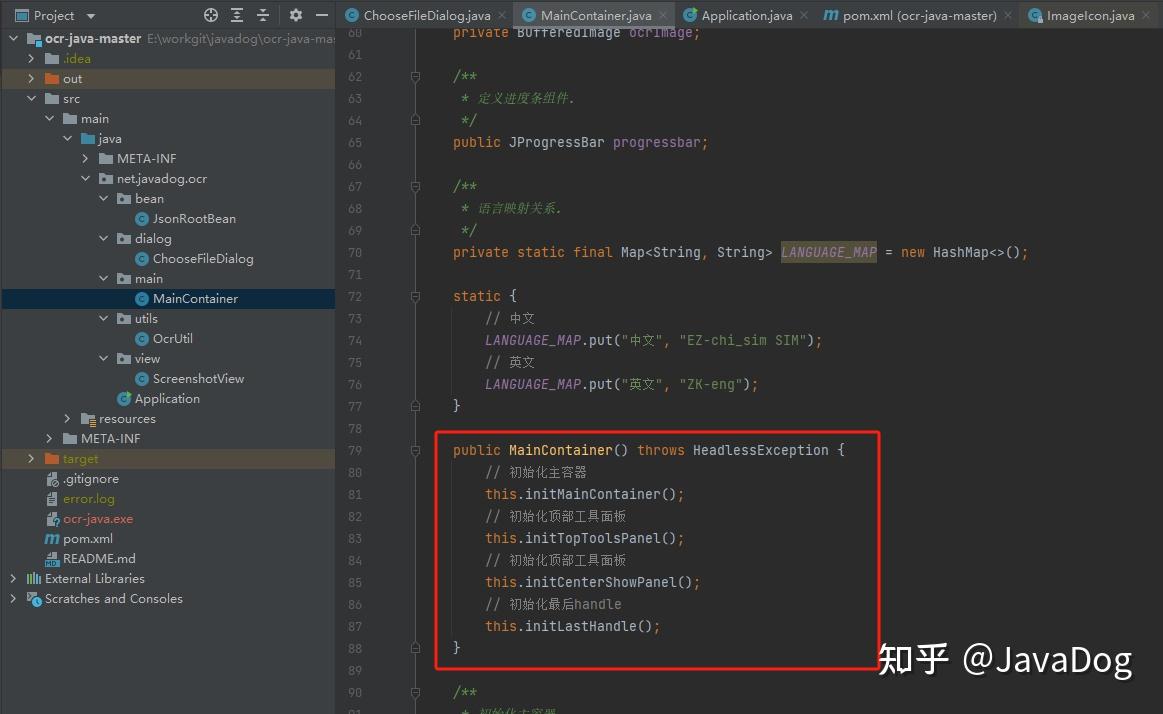Viewport: 1163px width, 714px height.
Task: Switch to ImageIcon.java tab
Action: (x=1090, y=16)
